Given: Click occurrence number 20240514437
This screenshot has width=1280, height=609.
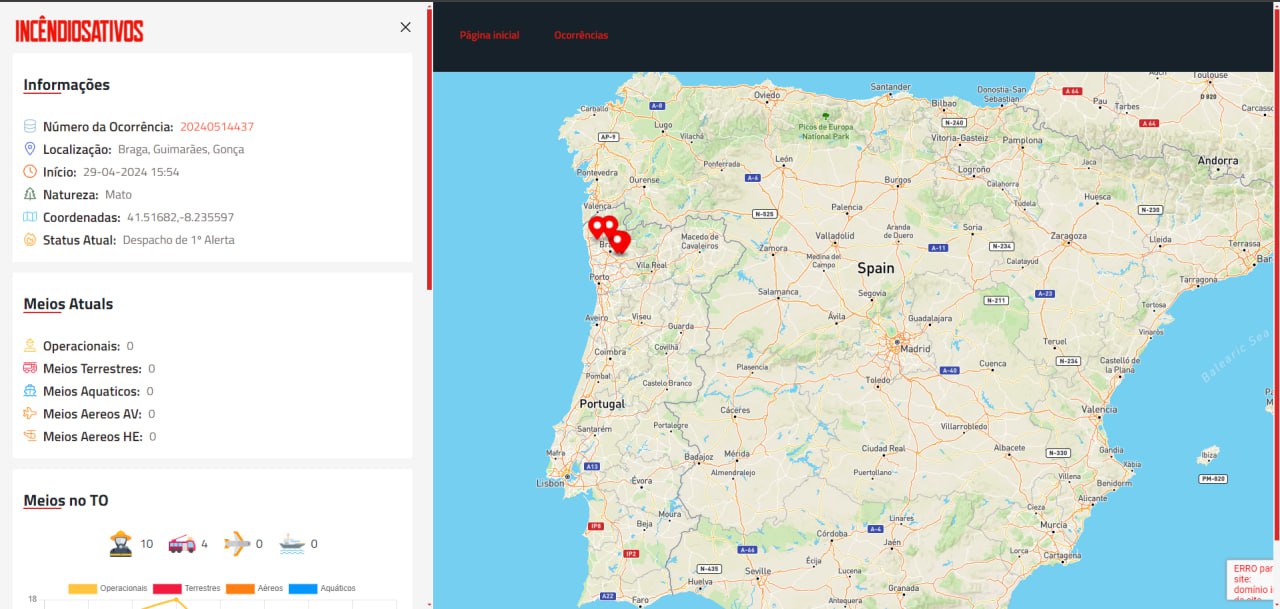Looking at the screenshot, I should click(x=216, y=126).
